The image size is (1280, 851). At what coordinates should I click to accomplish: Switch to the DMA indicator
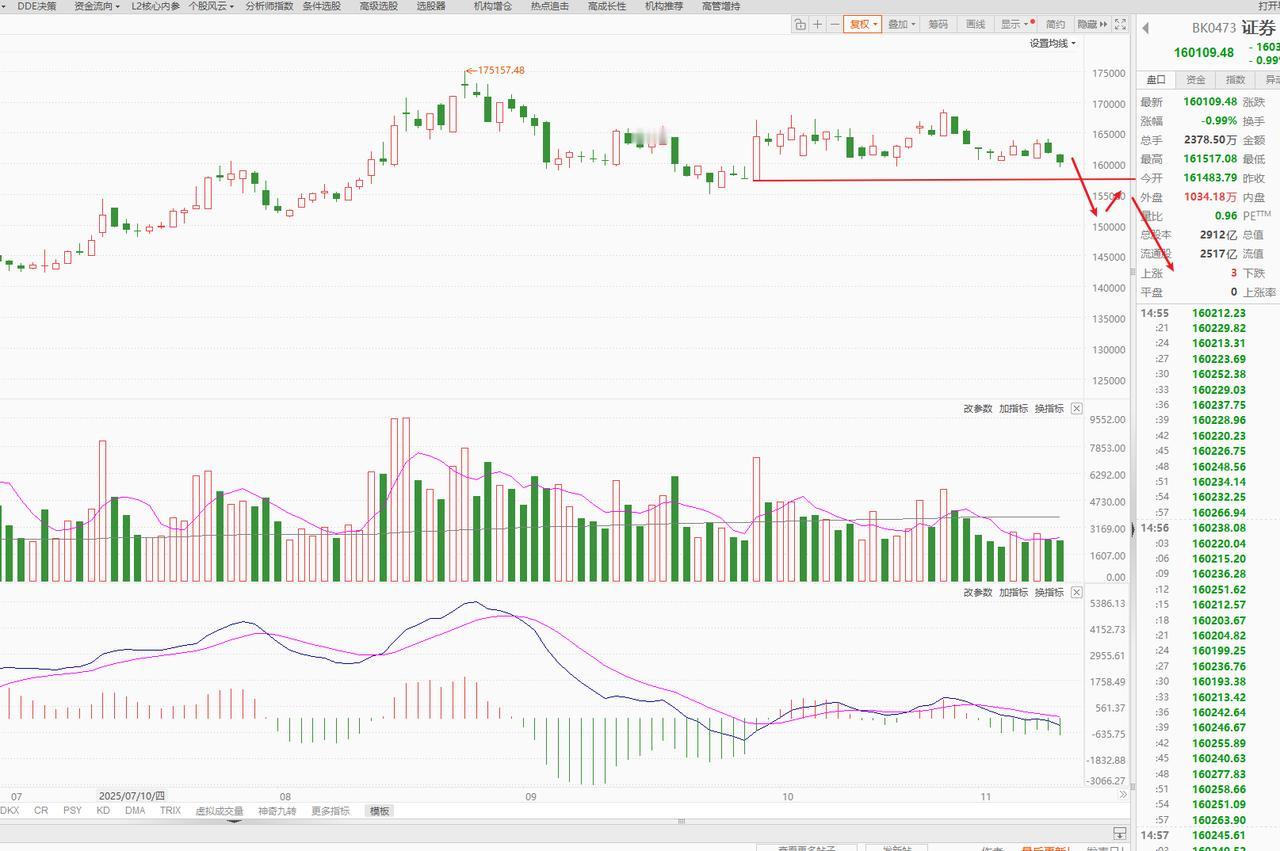pyautogui.click(x=135, y=811)
